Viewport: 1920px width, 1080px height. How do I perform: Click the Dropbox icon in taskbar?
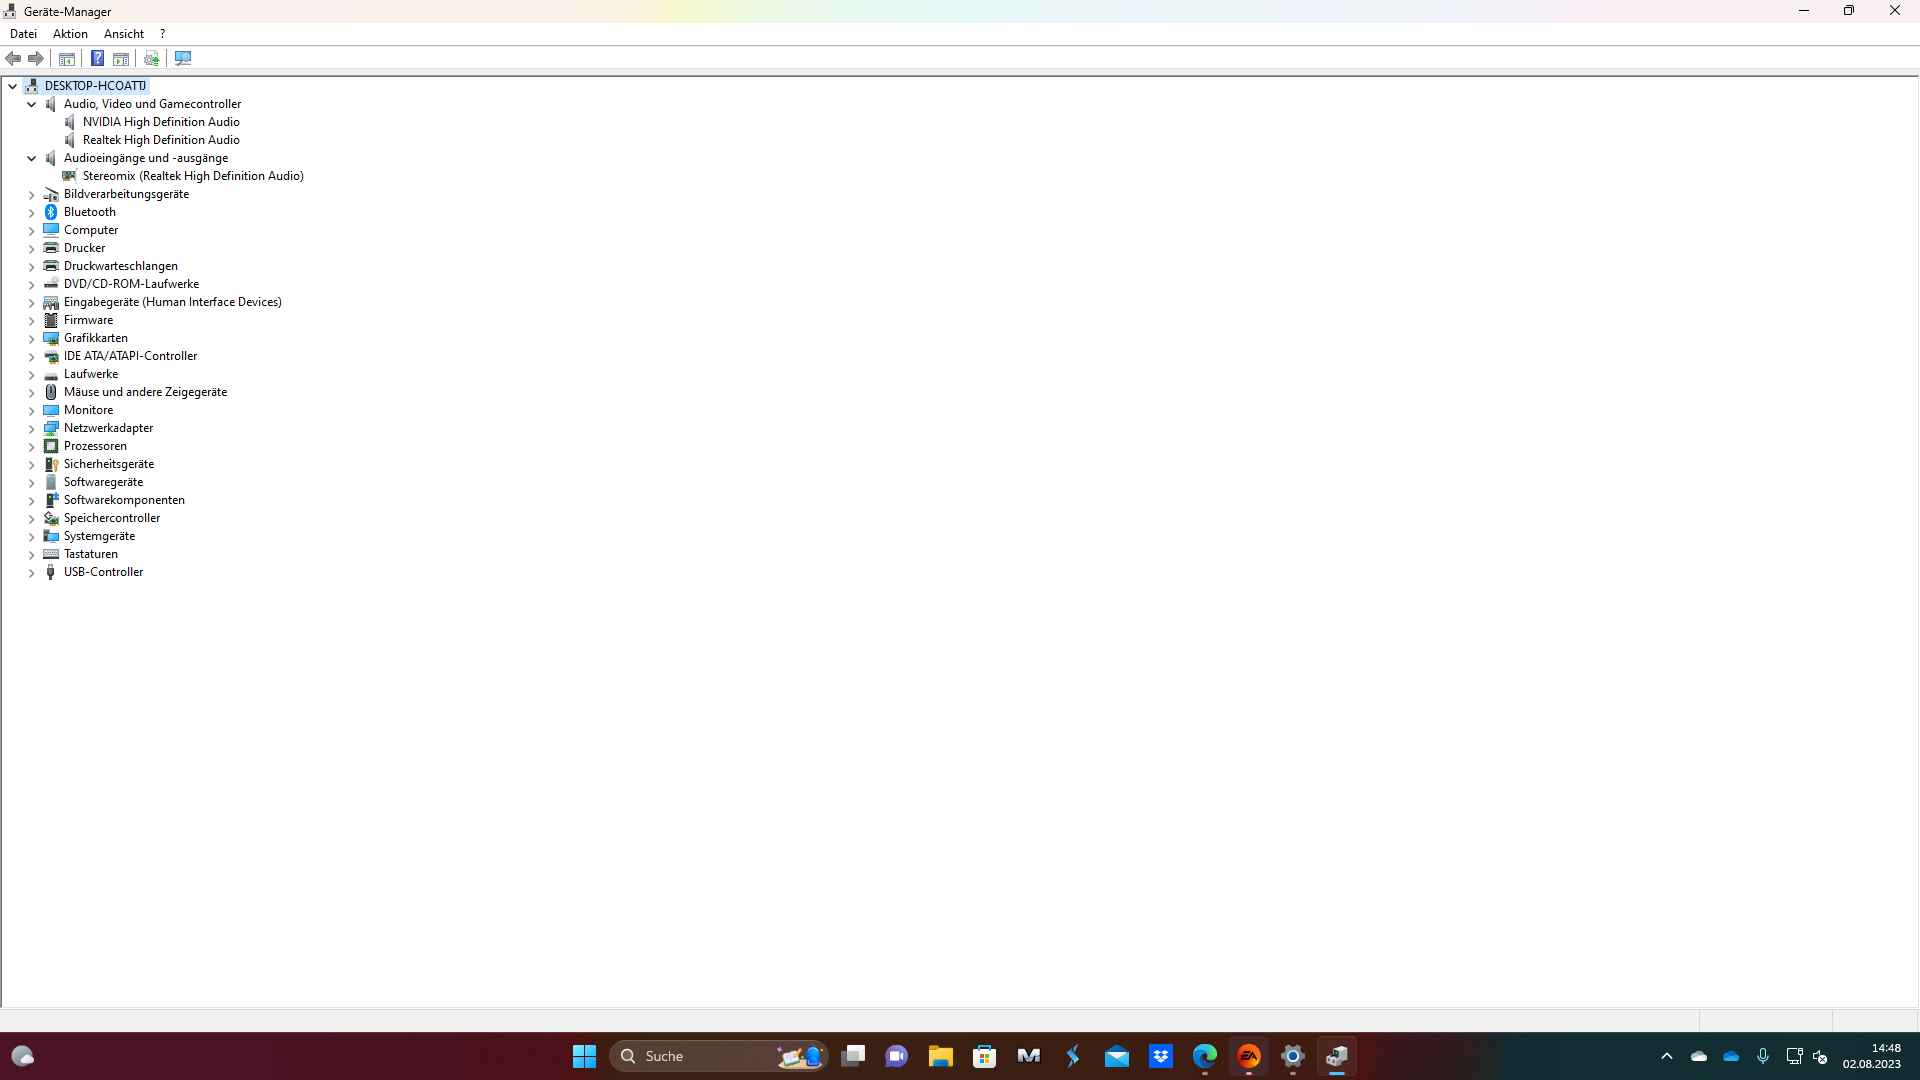pos(1160,1056)
